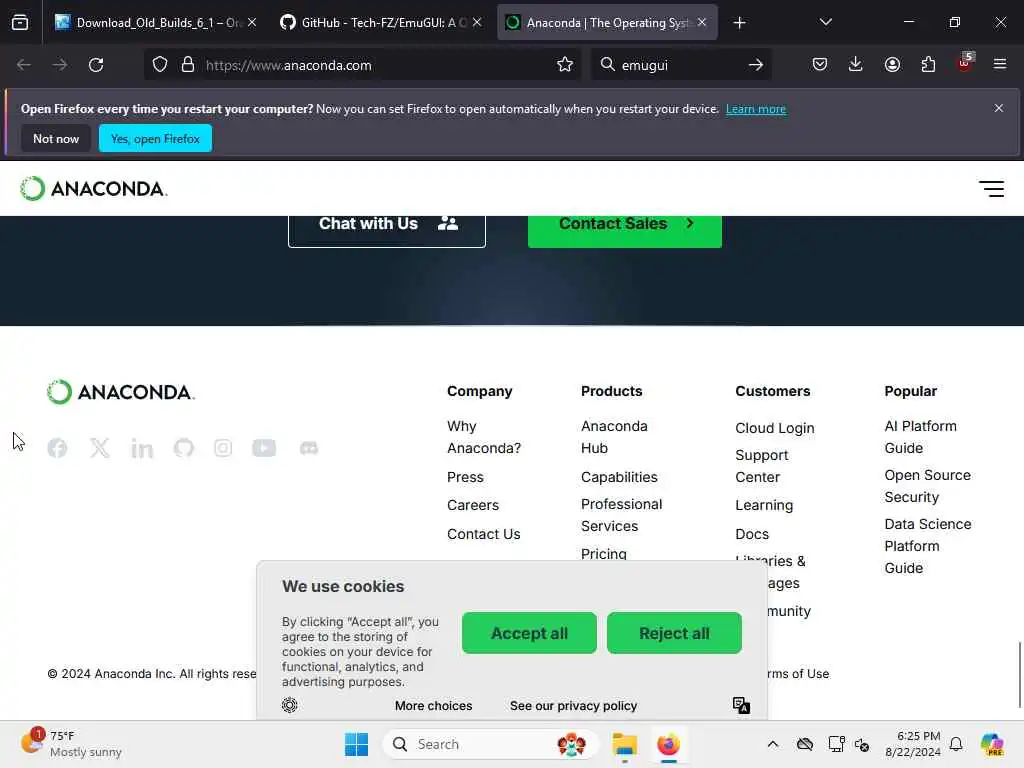The width and height of the screenshot is (1024, 768).
Task: Bookmark this page with star
Action: pos(565,65)
